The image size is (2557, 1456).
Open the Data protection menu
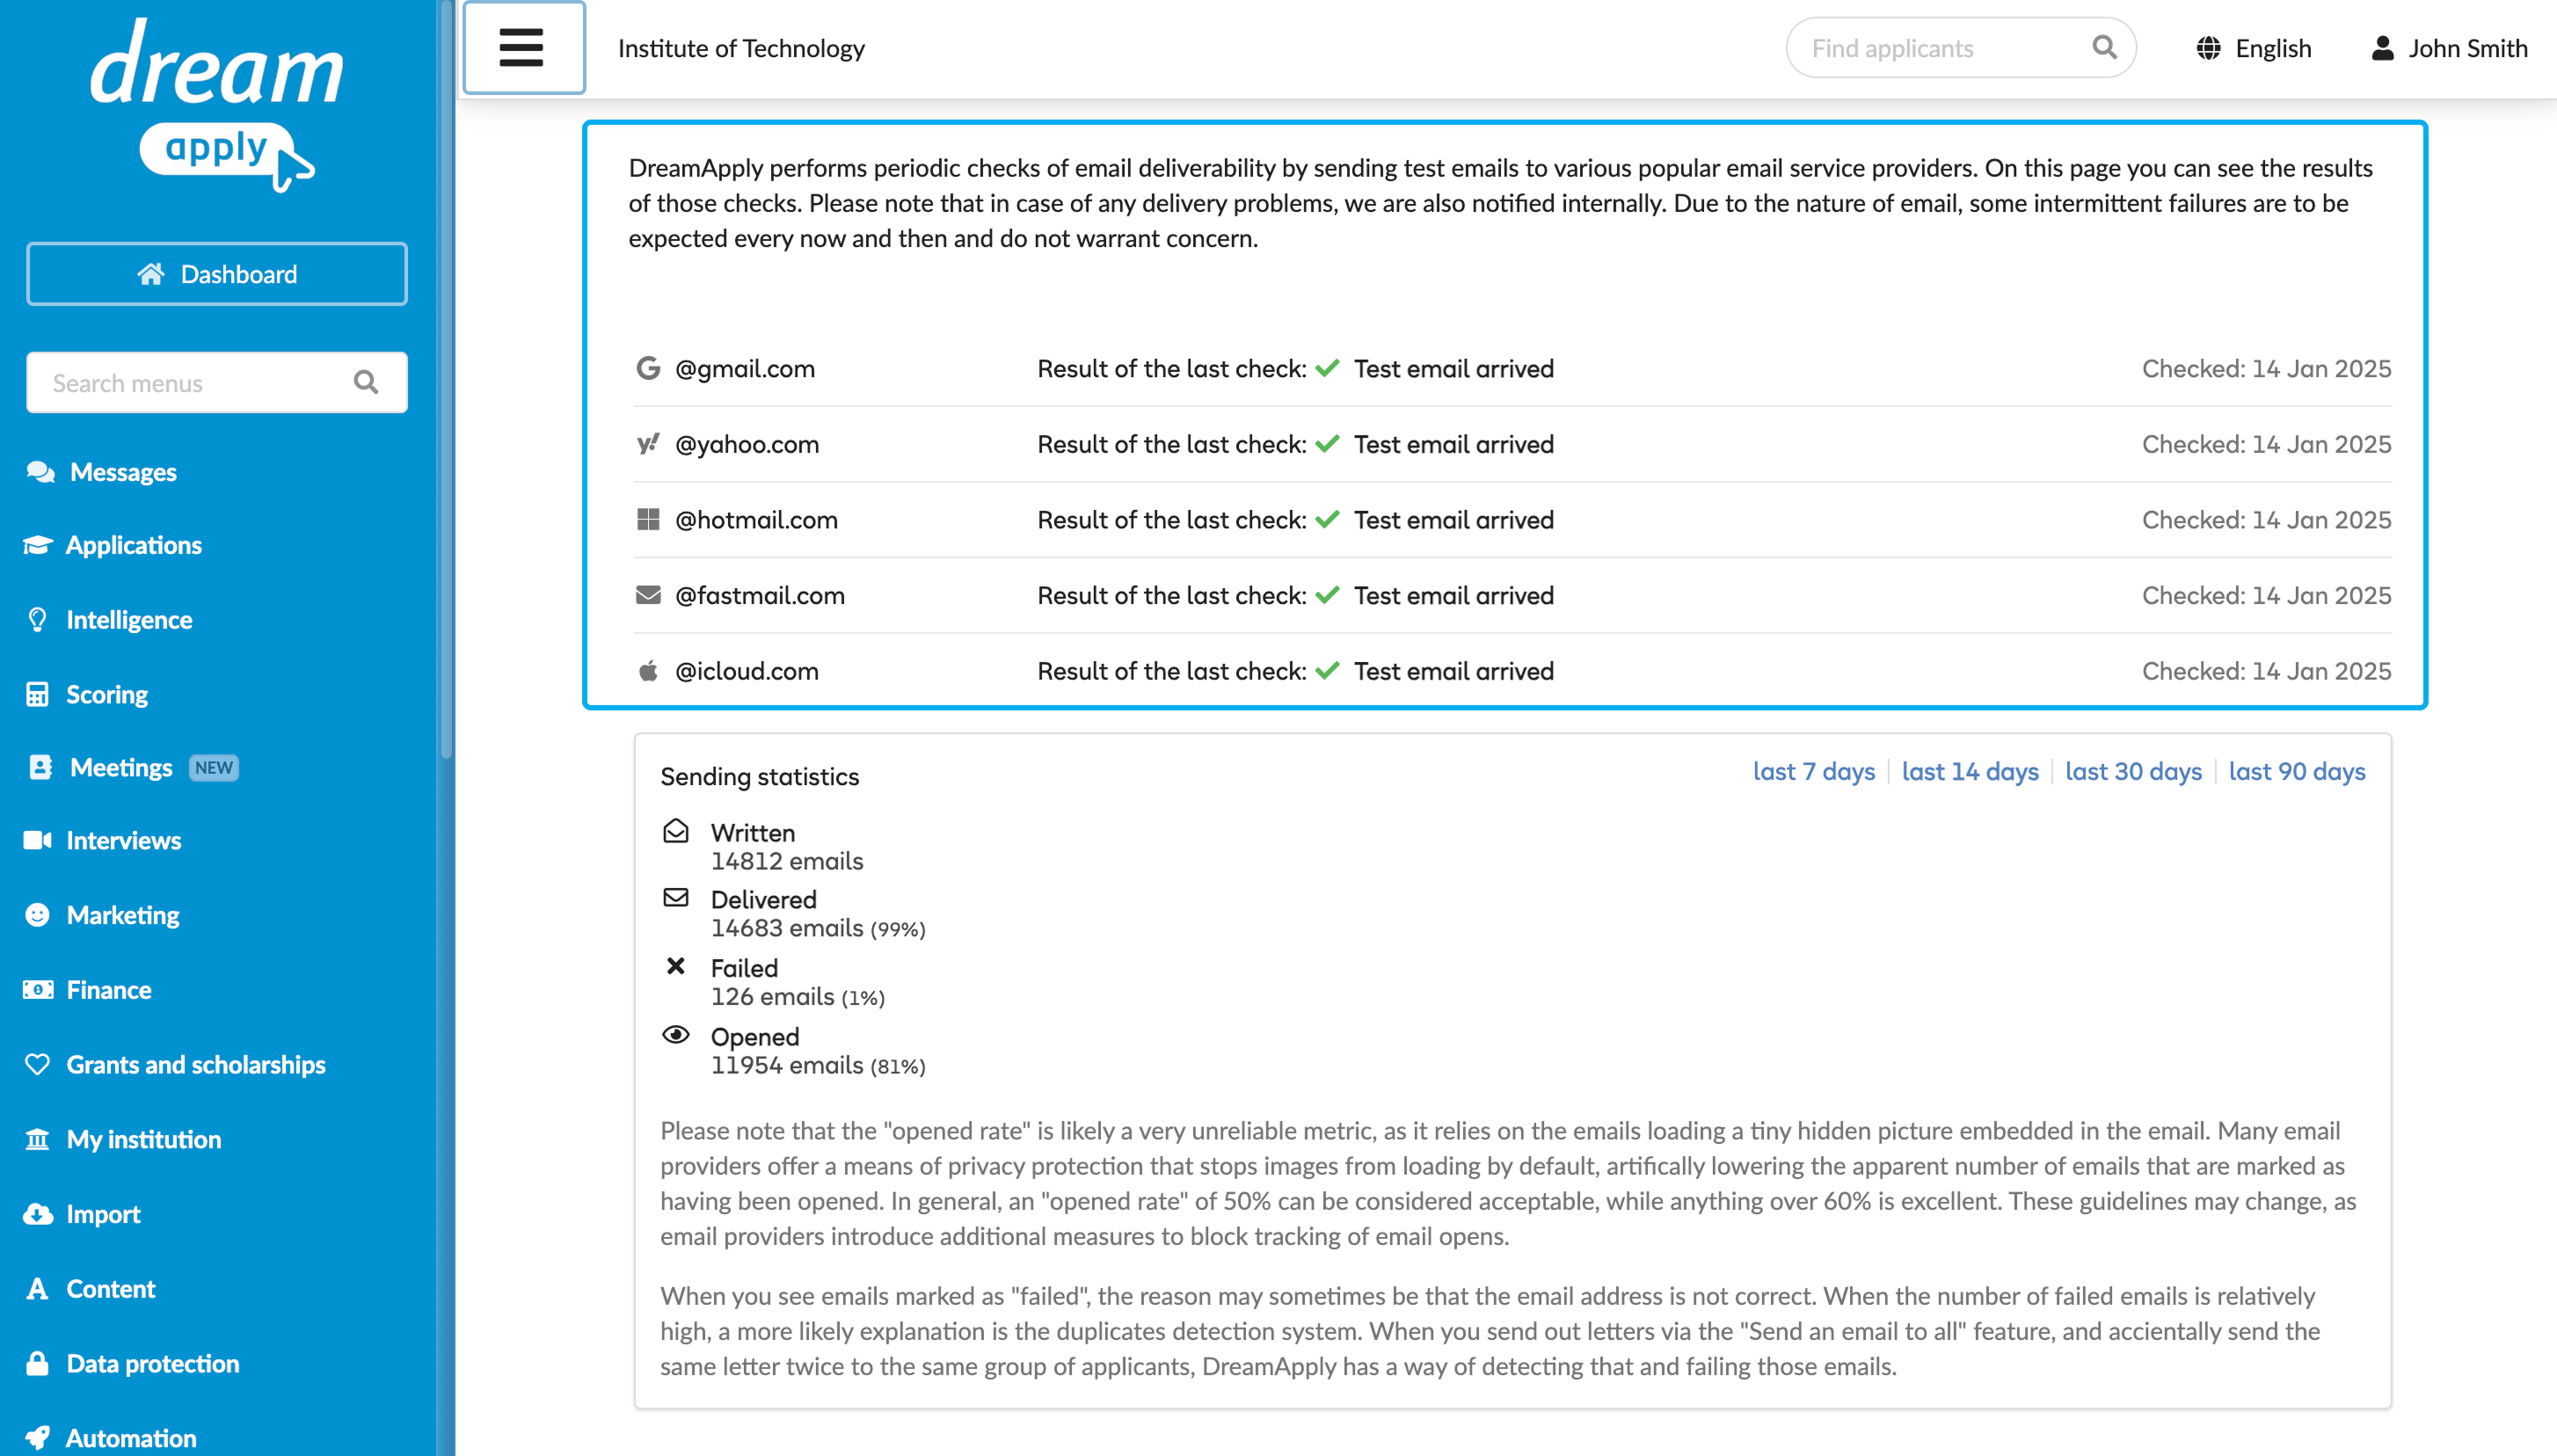(153, 1364)
